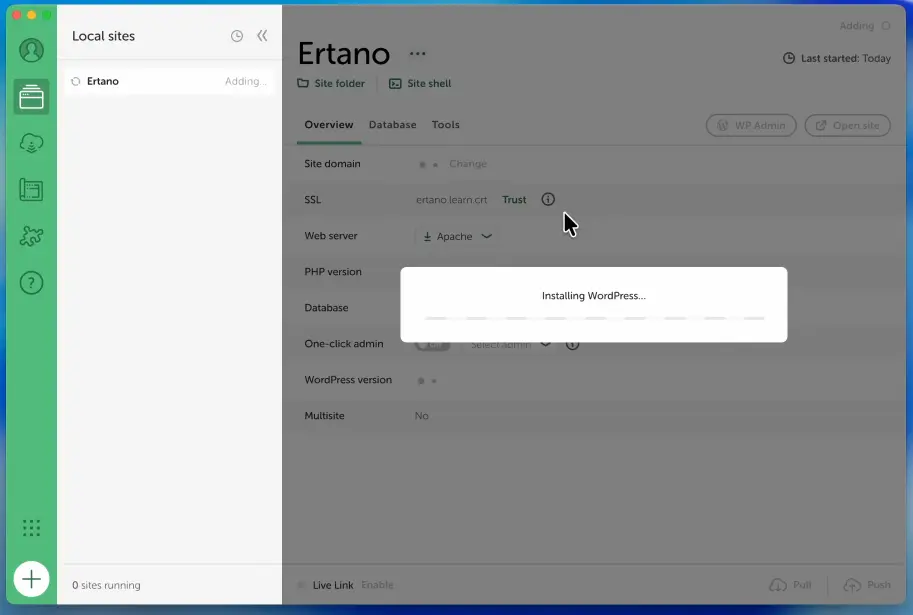The height and width of the screenshot is (615, 913).
Task: Click the Installing WordPress progress bar
Action: click(x=594, y=318)
